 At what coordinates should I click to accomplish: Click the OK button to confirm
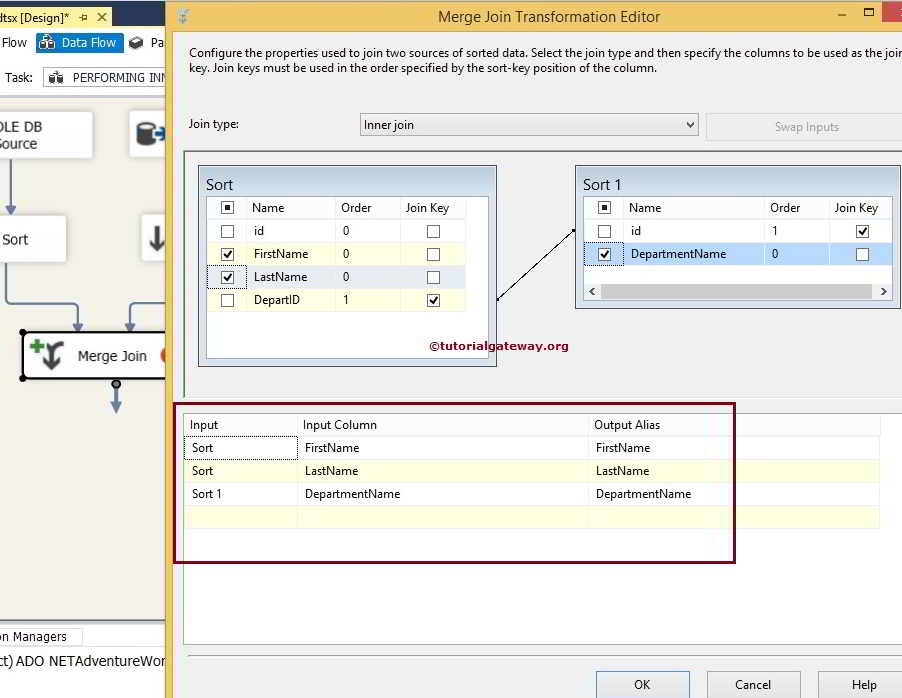642,686
